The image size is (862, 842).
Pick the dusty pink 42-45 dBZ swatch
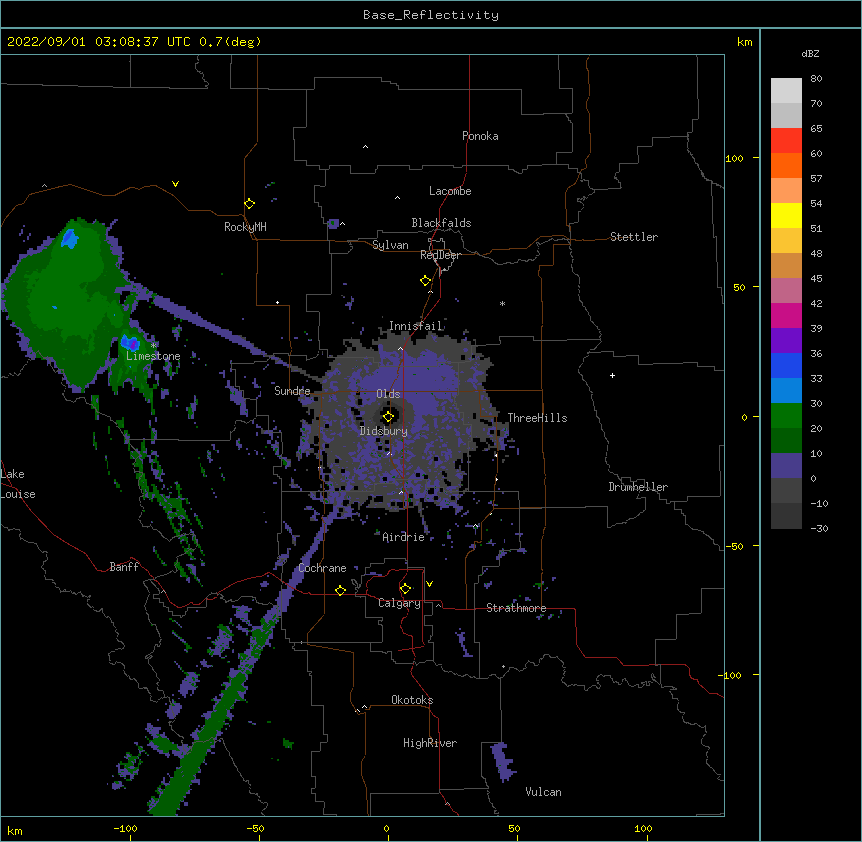pos(786,290)
